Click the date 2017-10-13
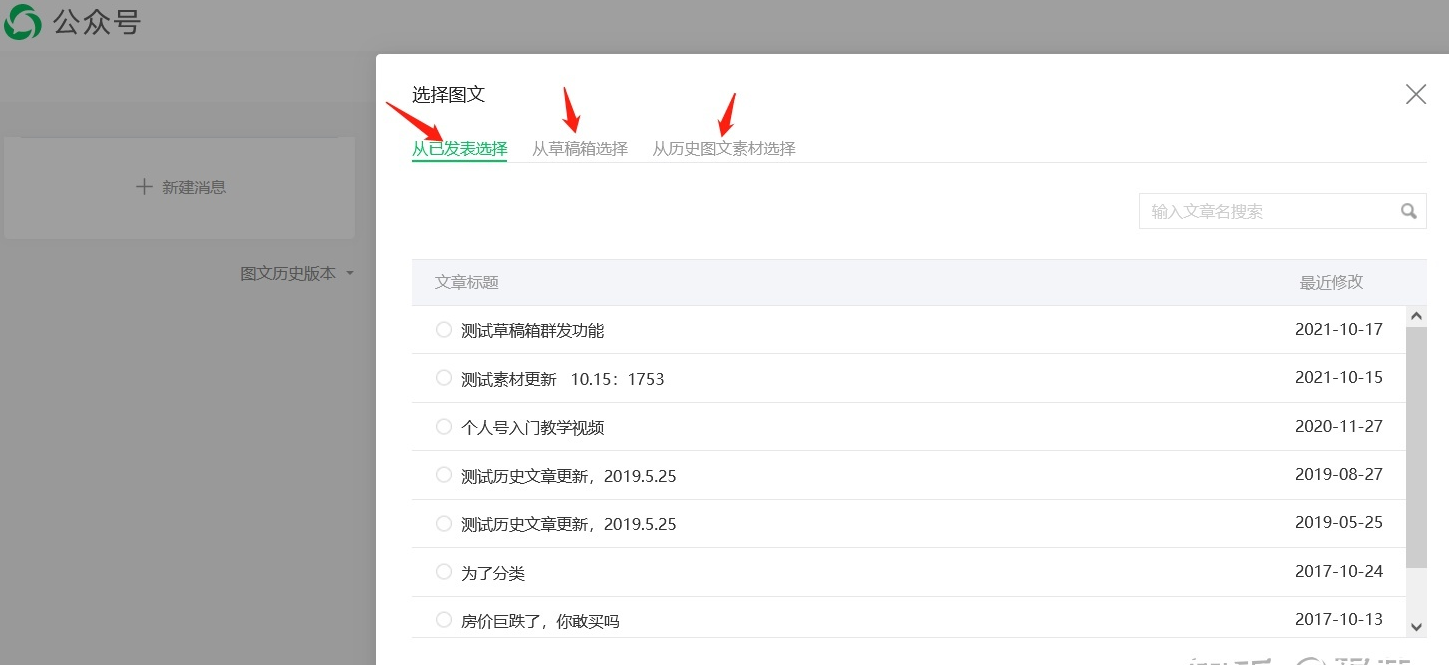1449x665 pixels. (x=1339, y=619)
